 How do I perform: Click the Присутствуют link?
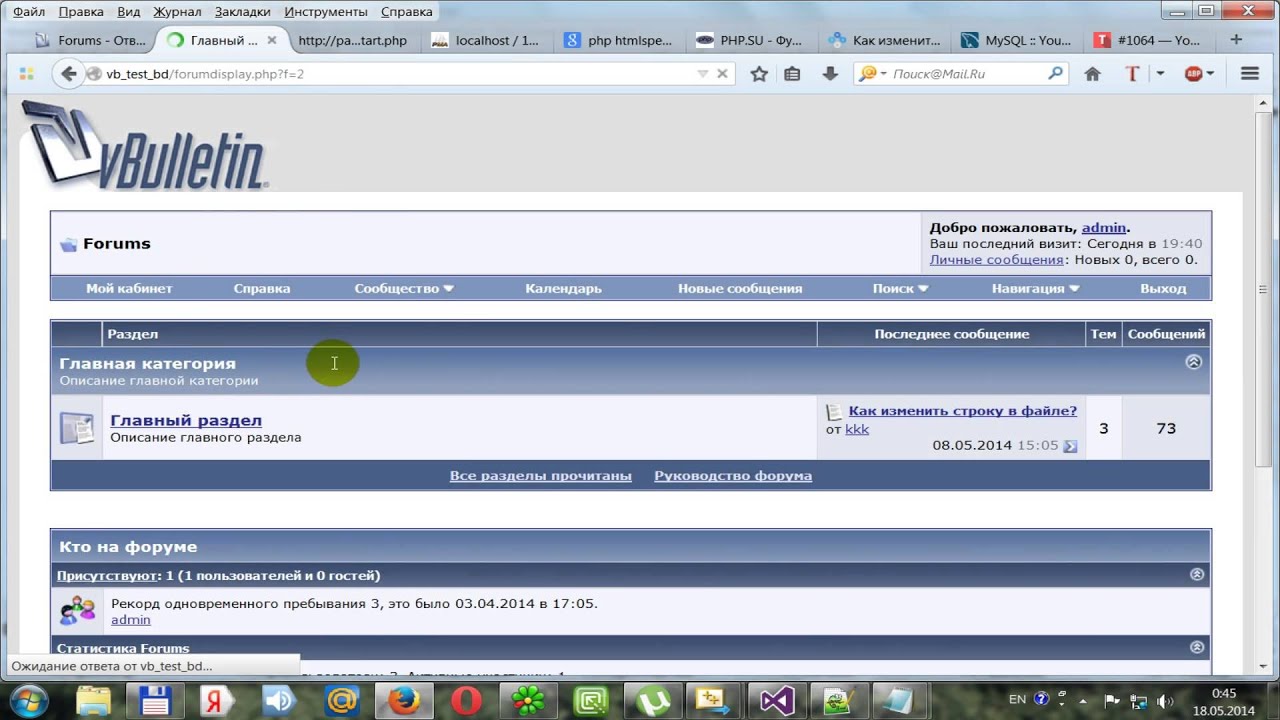tap(107, 576)
